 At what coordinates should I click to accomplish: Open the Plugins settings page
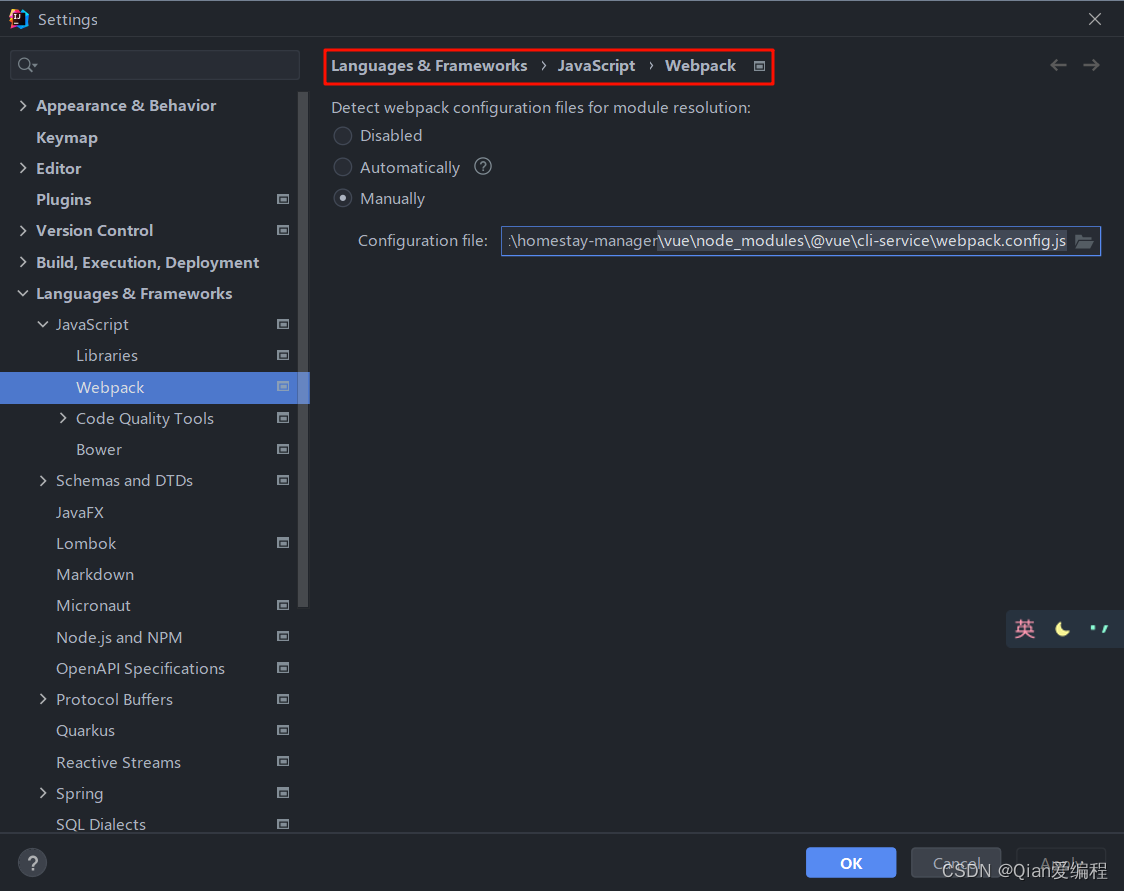click(64, 199)
